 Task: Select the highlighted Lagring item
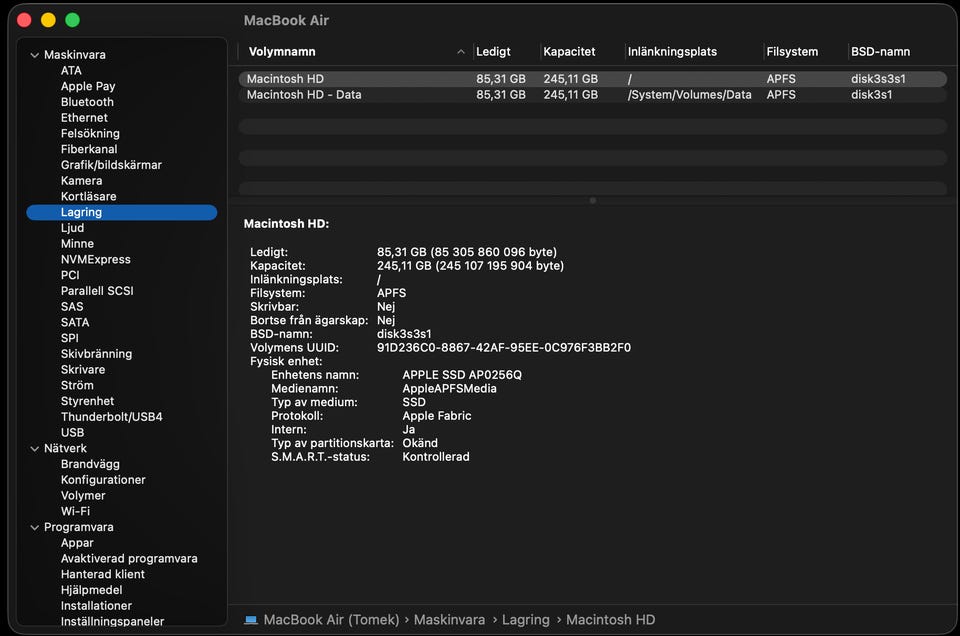(122, 212)
